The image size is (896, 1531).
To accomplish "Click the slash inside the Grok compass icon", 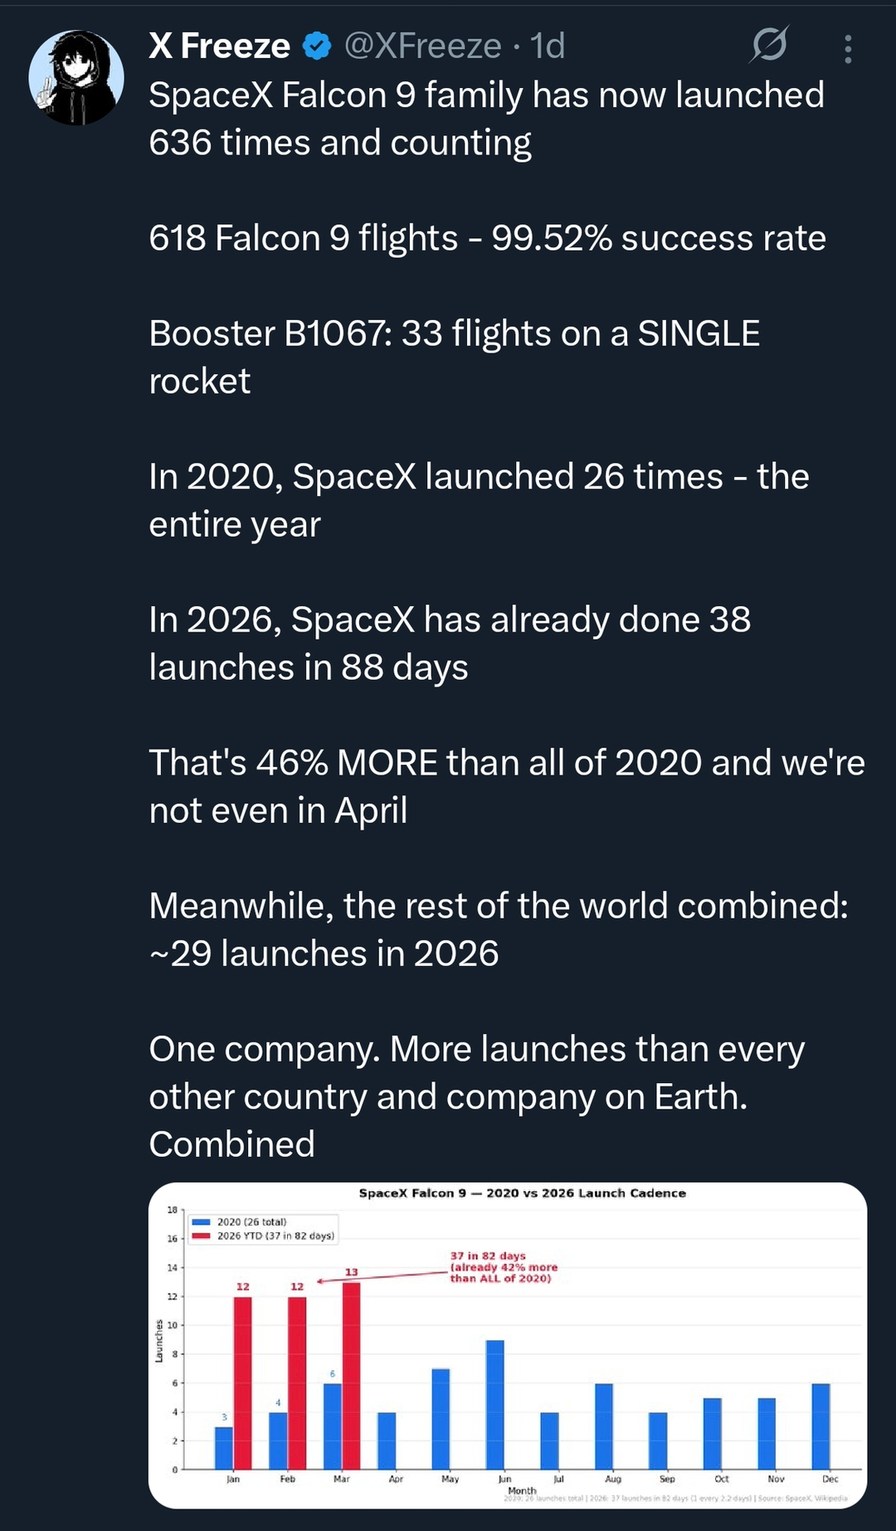I will (x=769, y=45).
